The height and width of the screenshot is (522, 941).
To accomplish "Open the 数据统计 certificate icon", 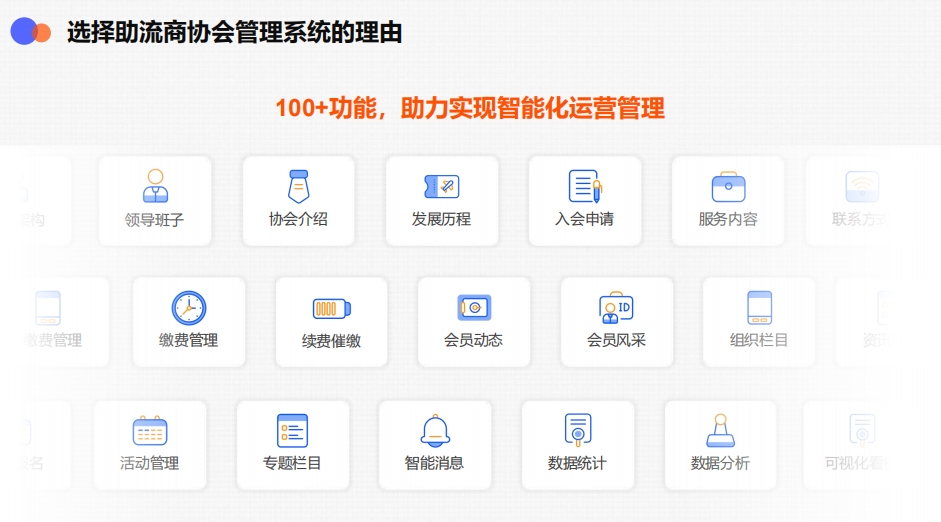I will 578,431.
